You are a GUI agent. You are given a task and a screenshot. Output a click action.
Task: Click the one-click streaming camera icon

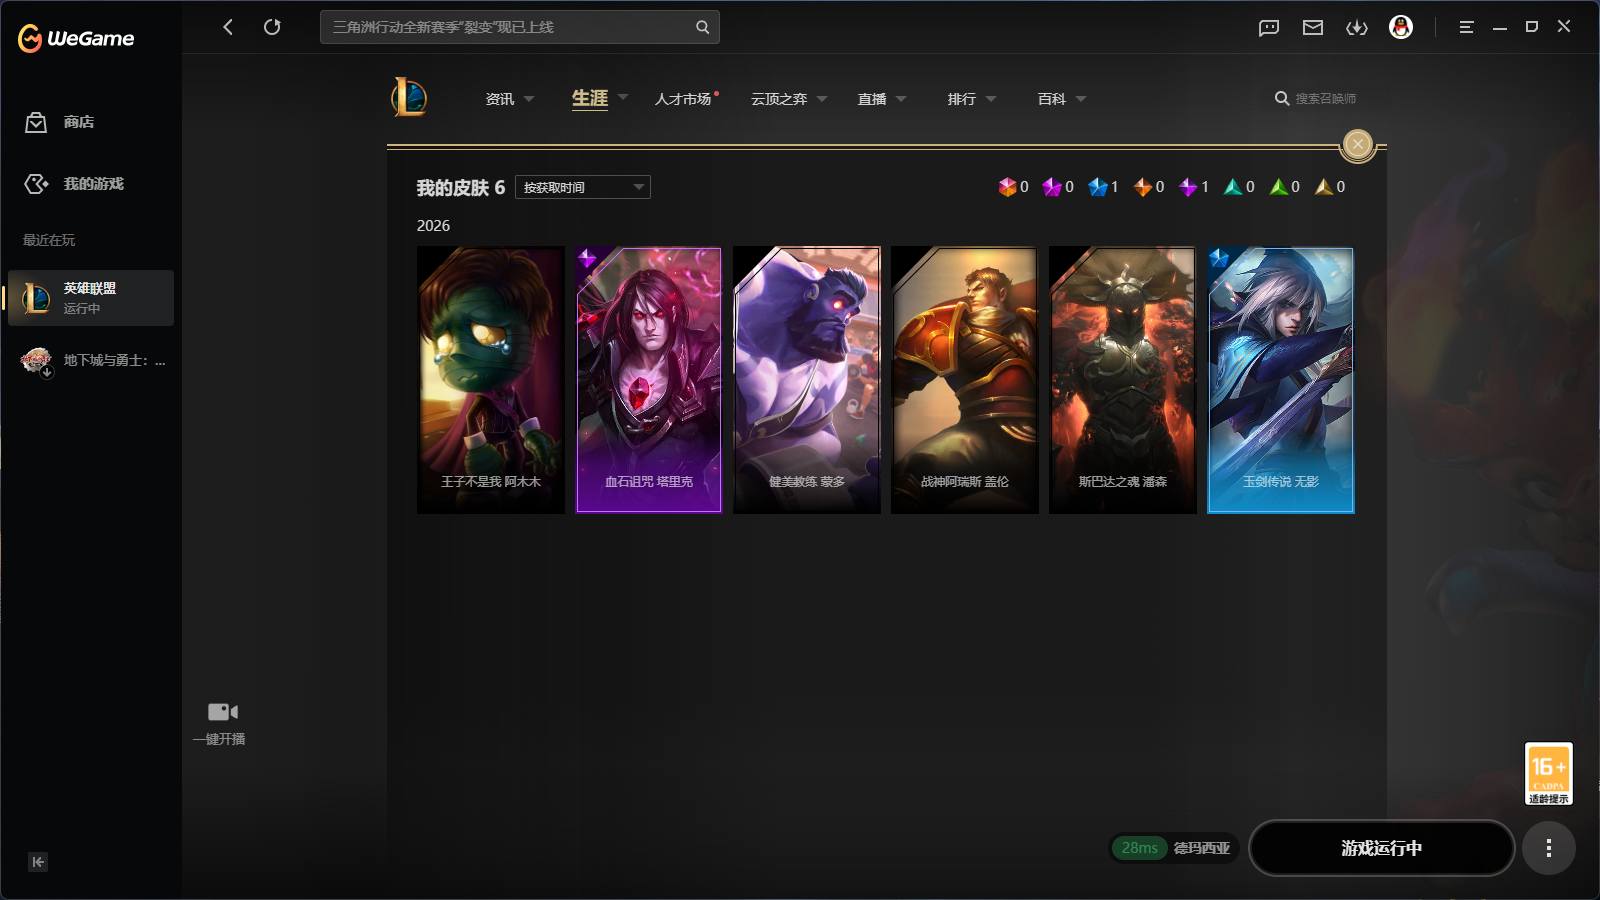tap(222, 712)
